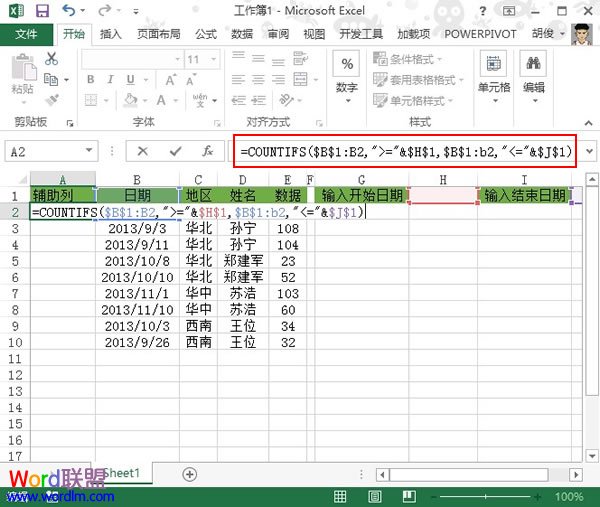Click text Orientation icon
The image size is (600, 507).
[287, 100]
